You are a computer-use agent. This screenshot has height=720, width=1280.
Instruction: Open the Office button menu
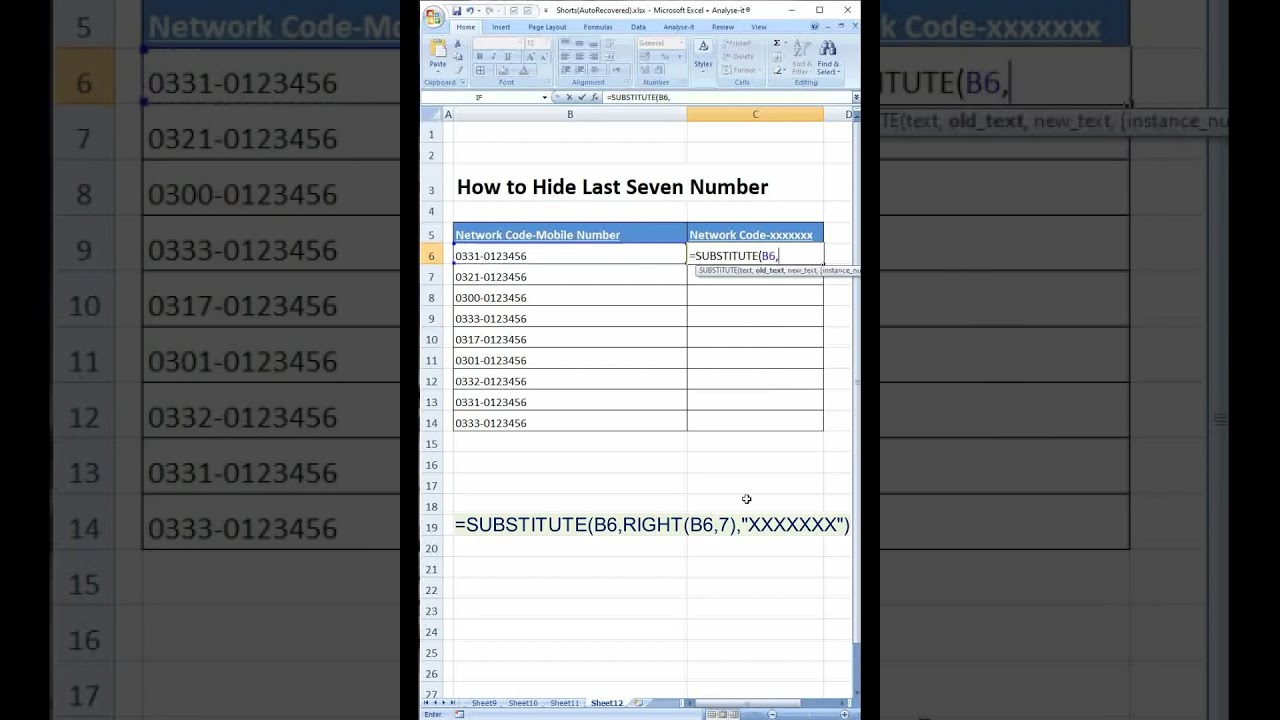433,16
